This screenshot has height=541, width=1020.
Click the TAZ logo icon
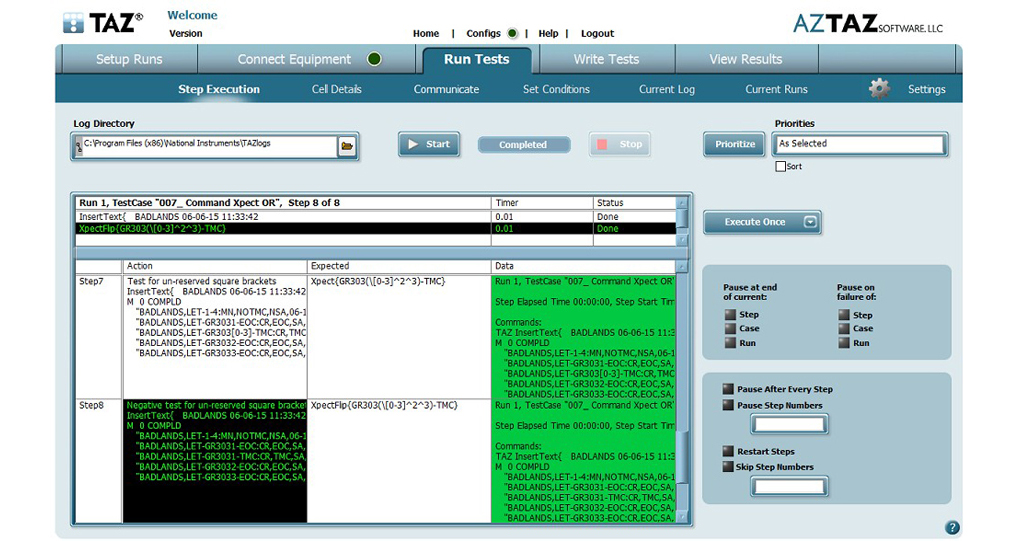pyautogui.click(x=74, y=23)
